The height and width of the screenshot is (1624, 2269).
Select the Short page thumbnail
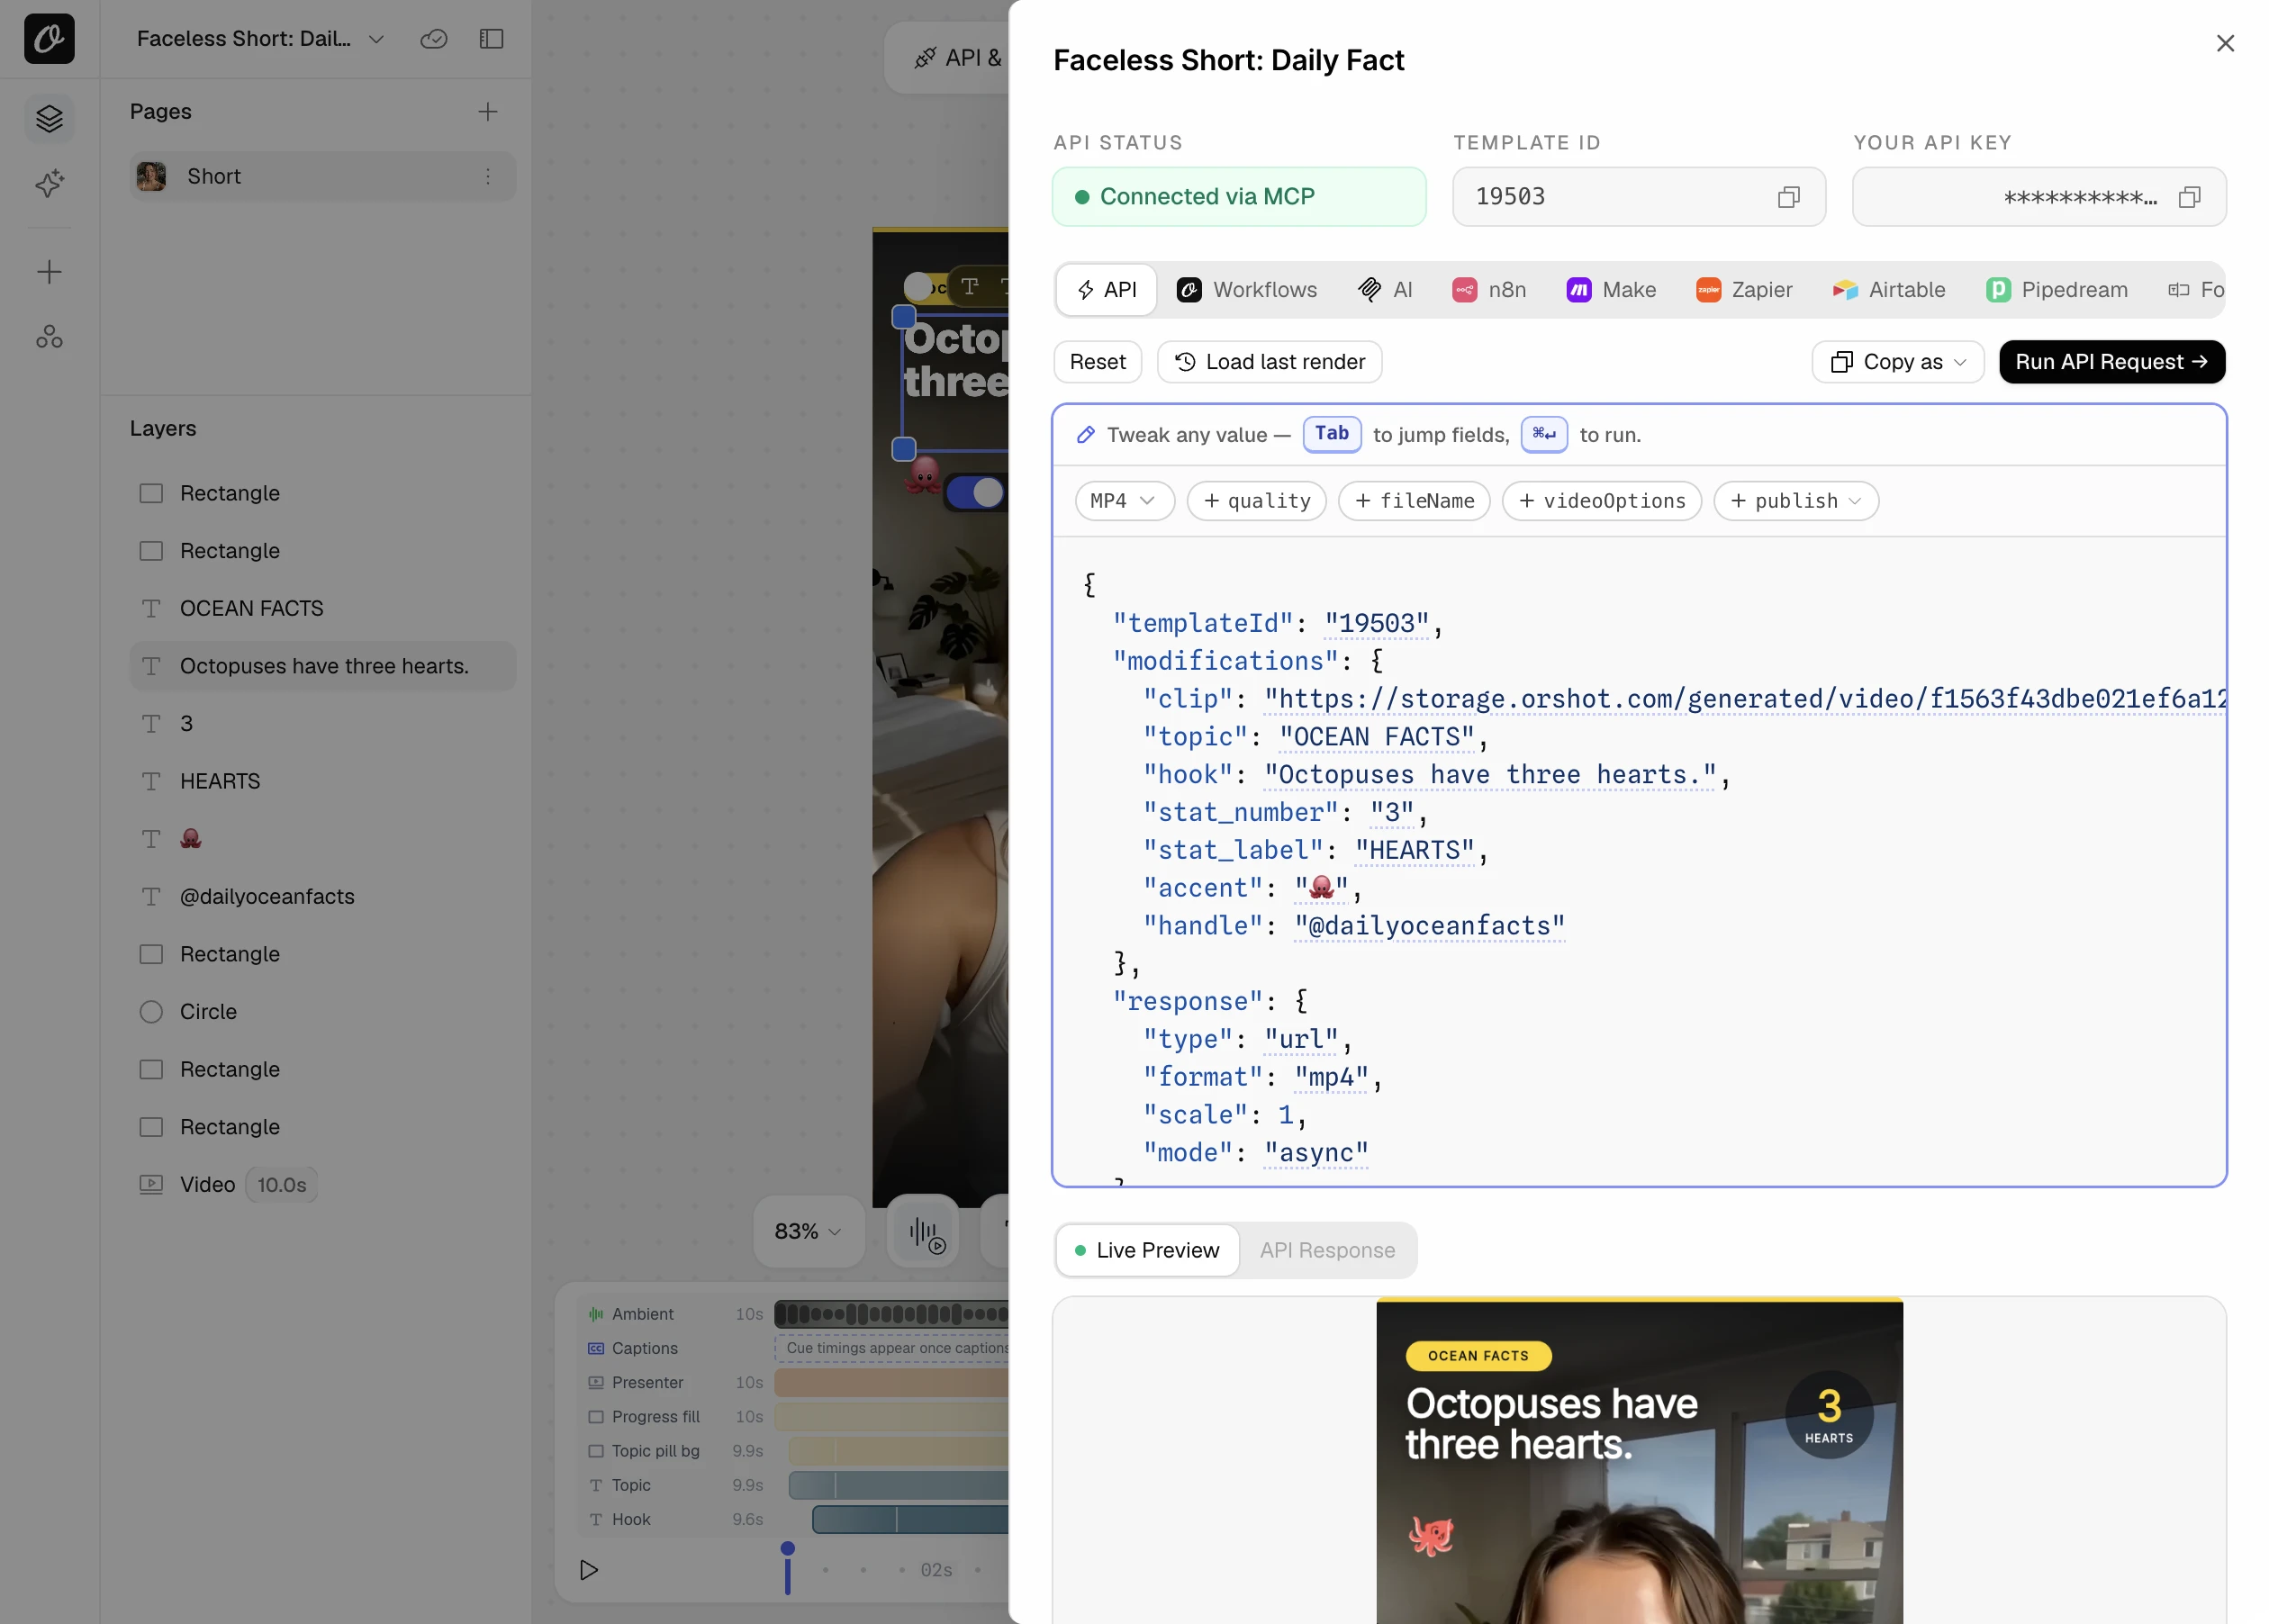[x=151, y=176]
